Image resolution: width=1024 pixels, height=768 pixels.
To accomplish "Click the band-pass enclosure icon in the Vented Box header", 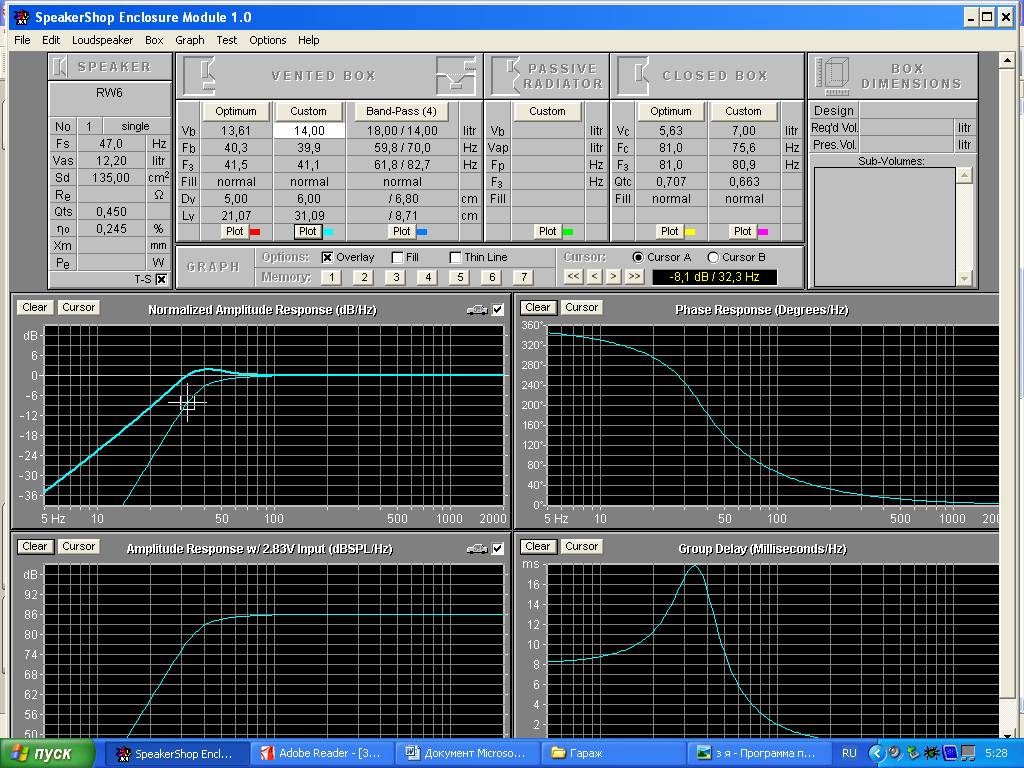I will coord(455,76).
